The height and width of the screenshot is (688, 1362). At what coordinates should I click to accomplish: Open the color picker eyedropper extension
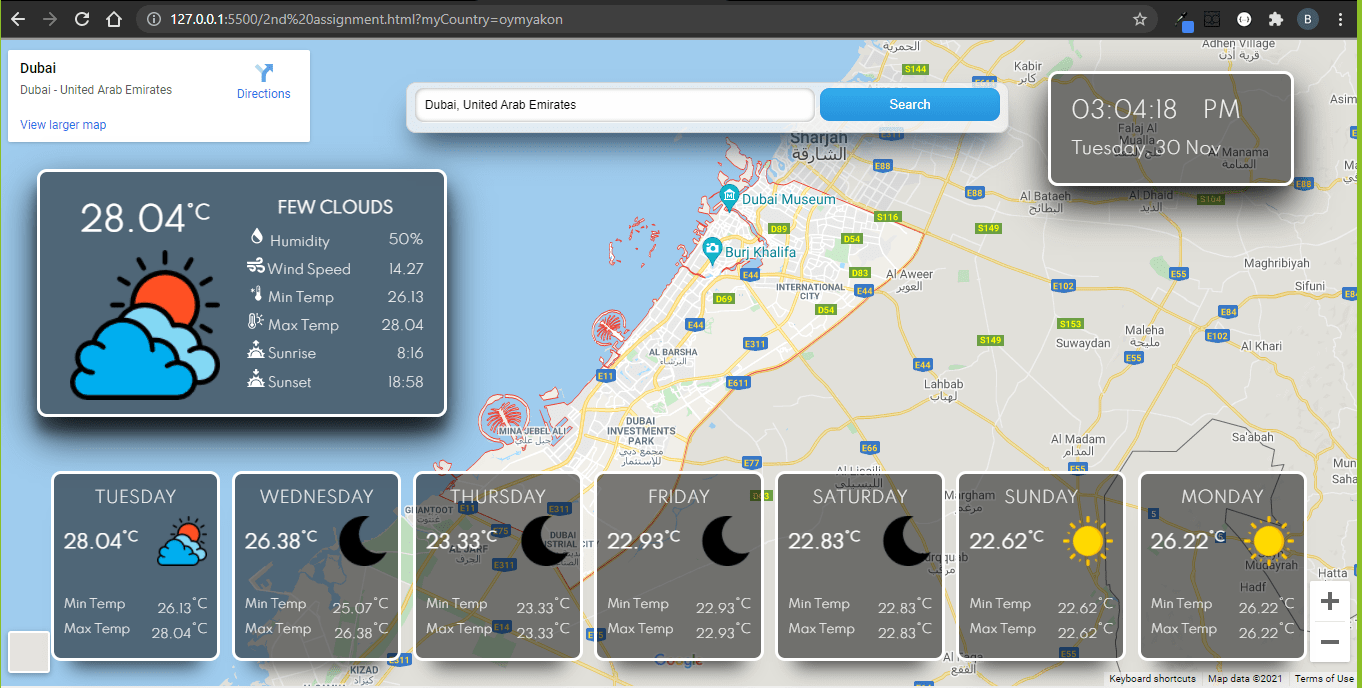[1183, 20]
